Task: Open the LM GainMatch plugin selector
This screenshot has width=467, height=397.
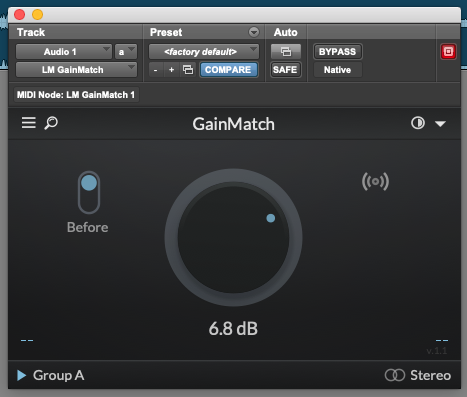Action: pyautogui.click(x=76, y=70)
